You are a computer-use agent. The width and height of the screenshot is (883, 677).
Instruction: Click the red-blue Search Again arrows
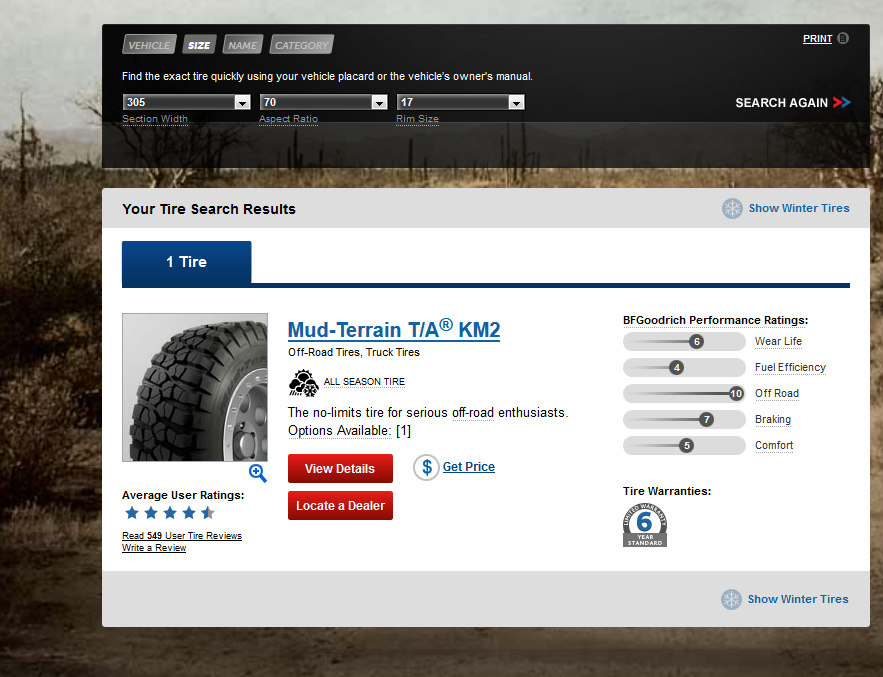click(841, 102)
